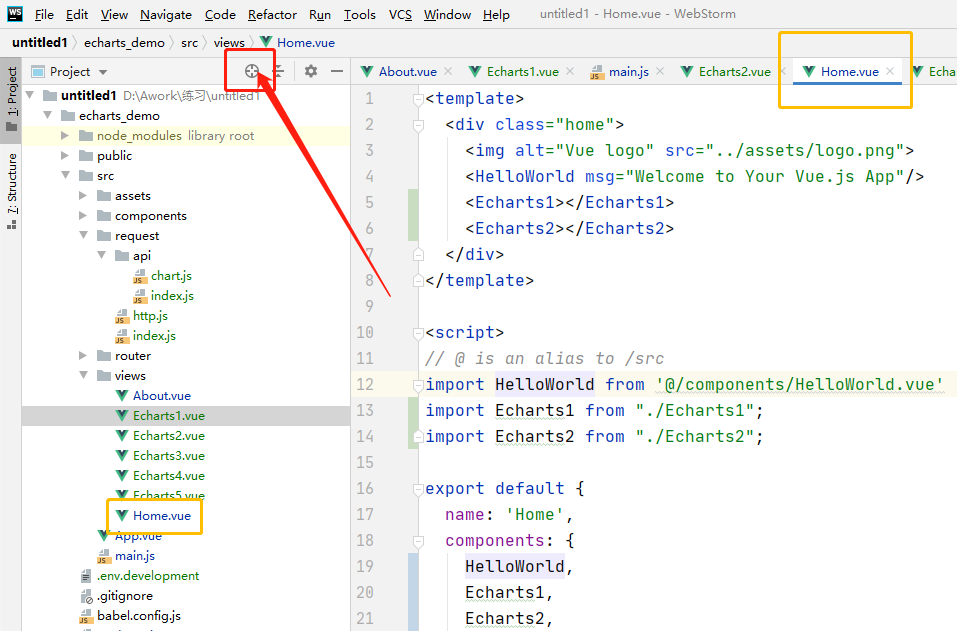Expand the router folder arrow
Viewport: 957px width, 631px height.
pos(83,356)
